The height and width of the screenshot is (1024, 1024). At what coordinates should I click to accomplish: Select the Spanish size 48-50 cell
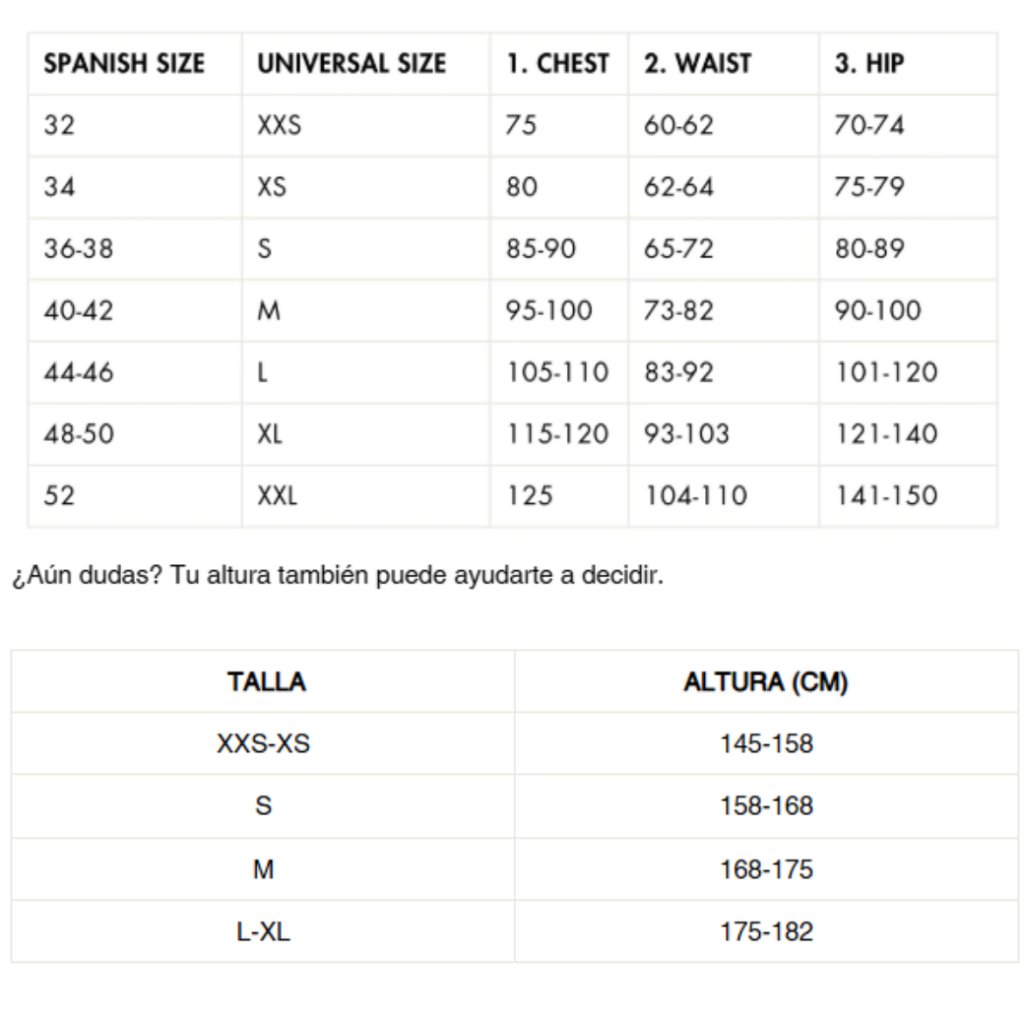coord(78,435)
